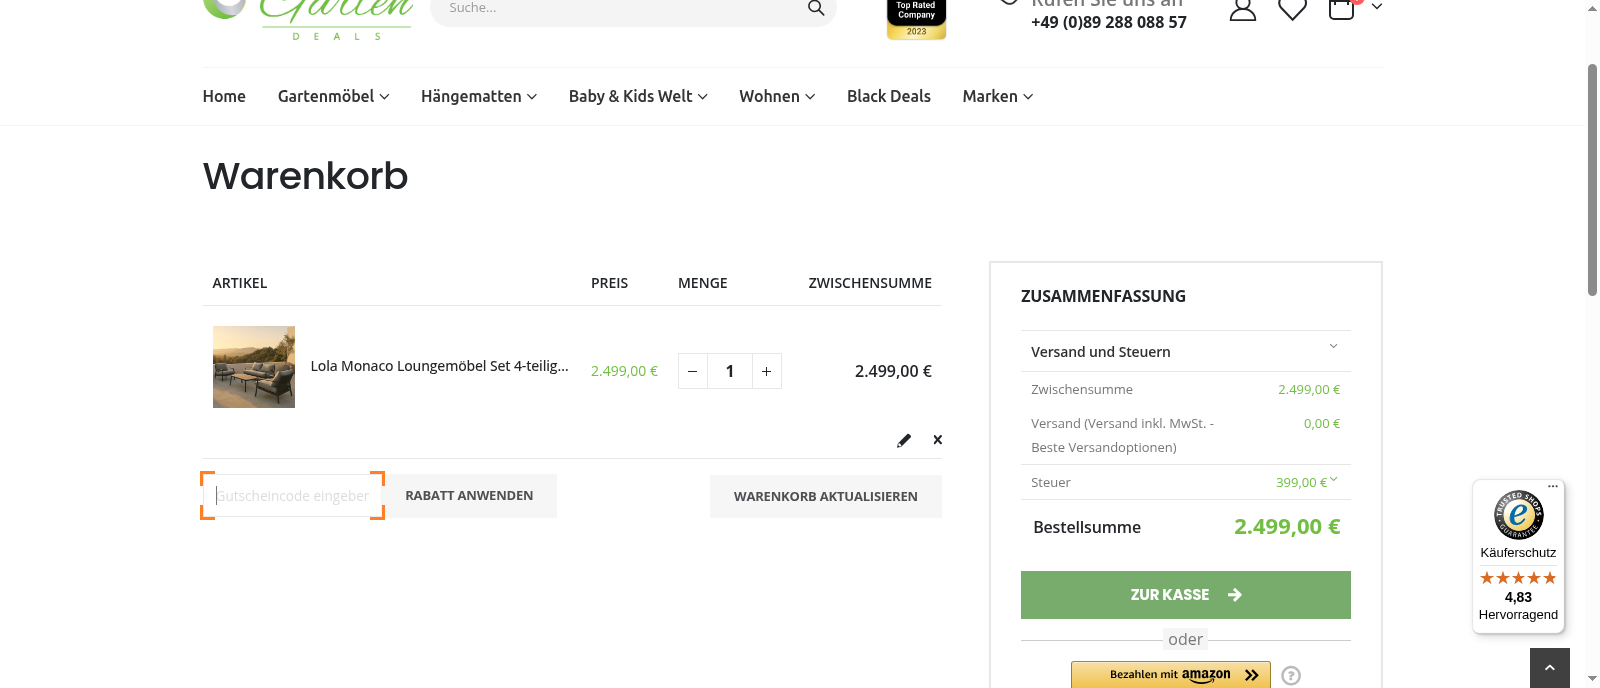Increase quantity with plus button
Screen dimensions: 1600x688
[x=767, y=371]
